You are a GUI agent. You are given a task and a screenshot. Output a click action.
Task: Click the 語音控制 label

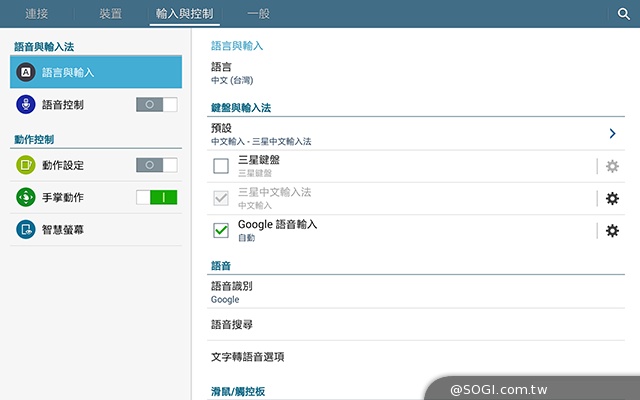pyautogui.click(x=63, y=105)
